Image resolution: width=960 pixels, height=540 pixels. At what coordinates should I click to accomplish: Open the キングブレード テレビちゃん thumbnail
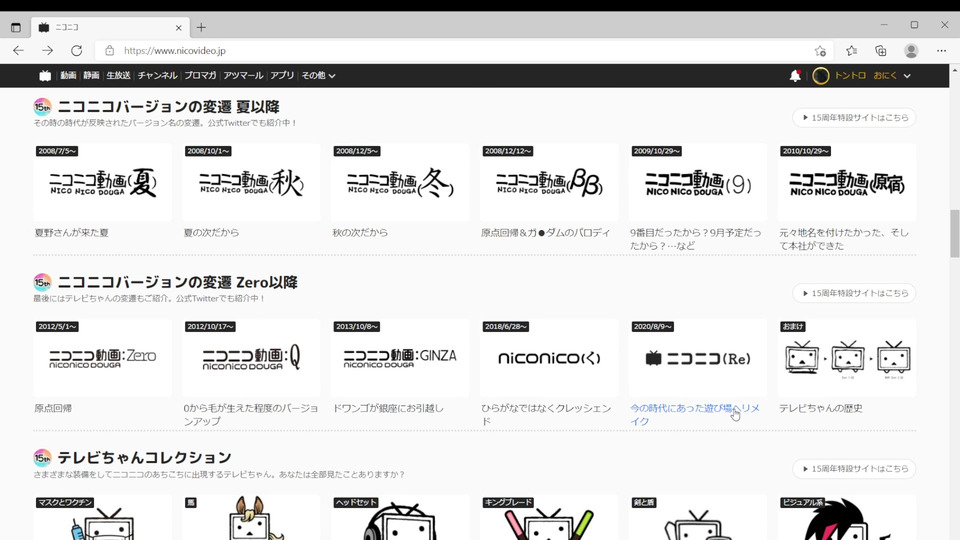tap(549, 518)
